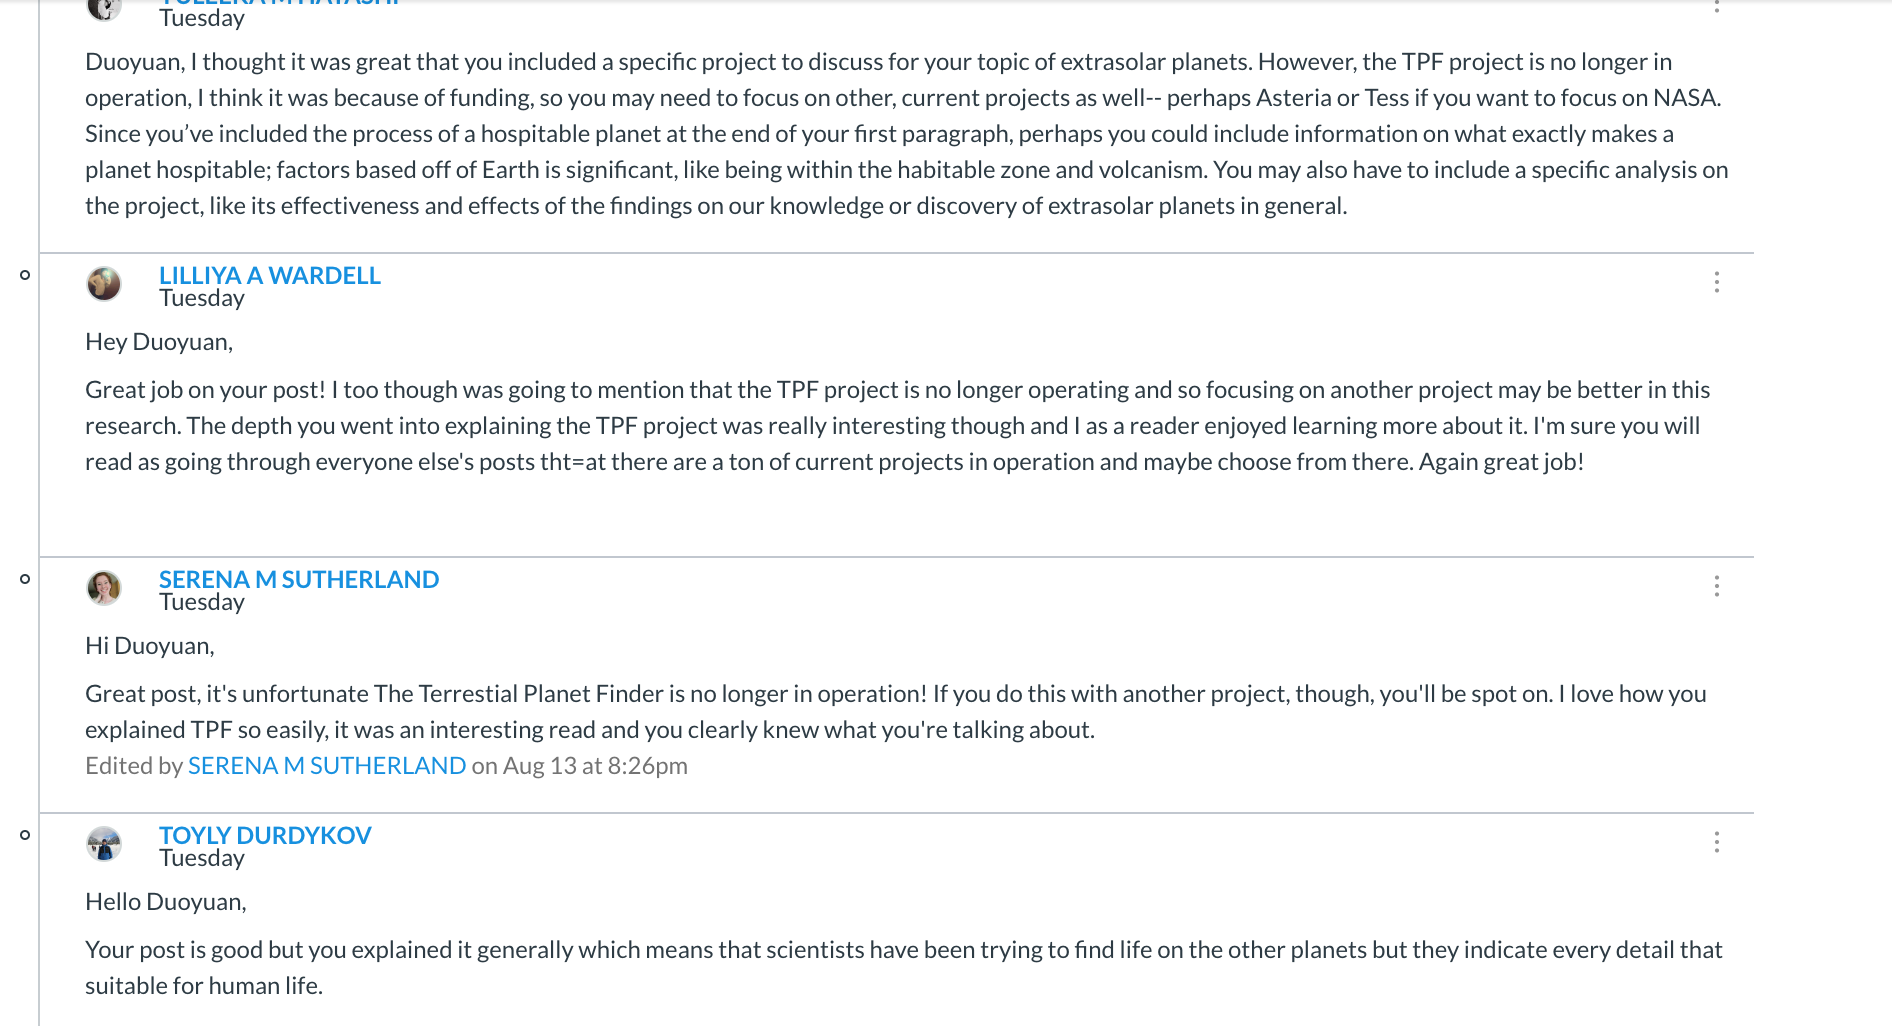This screenshot has width=1892, height=1026.
Task: Click the Tuesday timestamp under Lilliya's name
Action: [202, 298]
